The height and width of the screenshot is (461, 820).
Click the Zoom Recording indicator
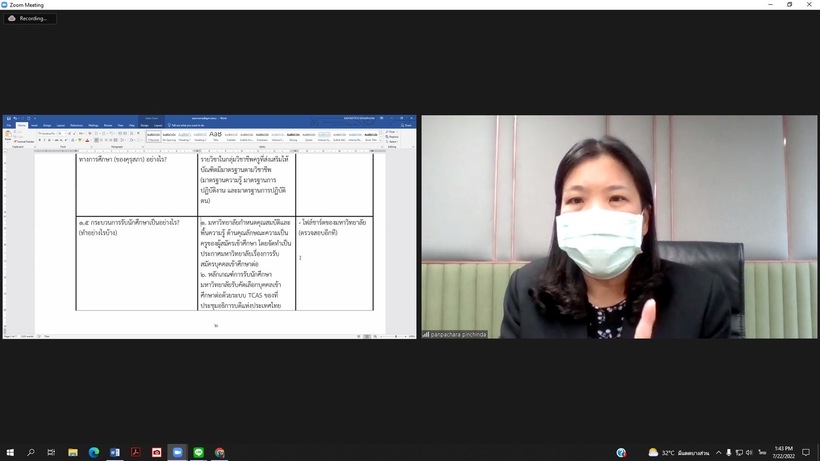(x=30, y=18)
